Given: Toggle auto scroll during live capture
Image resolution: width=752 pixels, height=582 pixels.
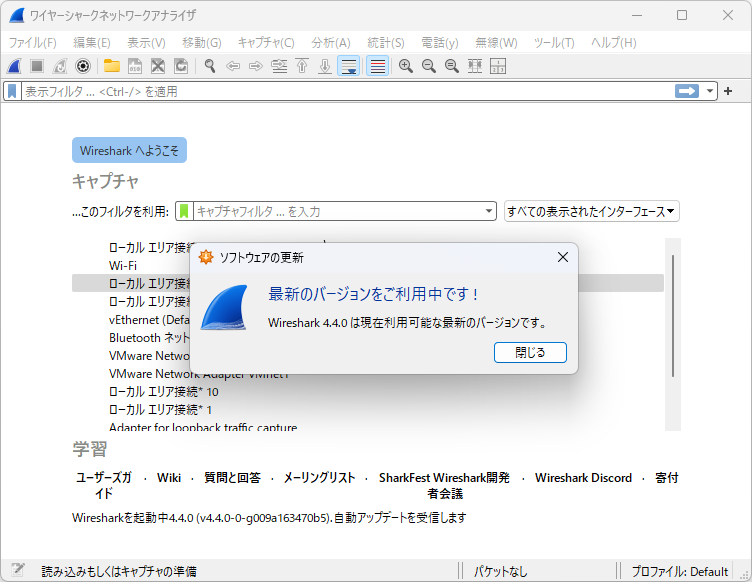Looking at the screenshot, I should [x=349, y=66].
